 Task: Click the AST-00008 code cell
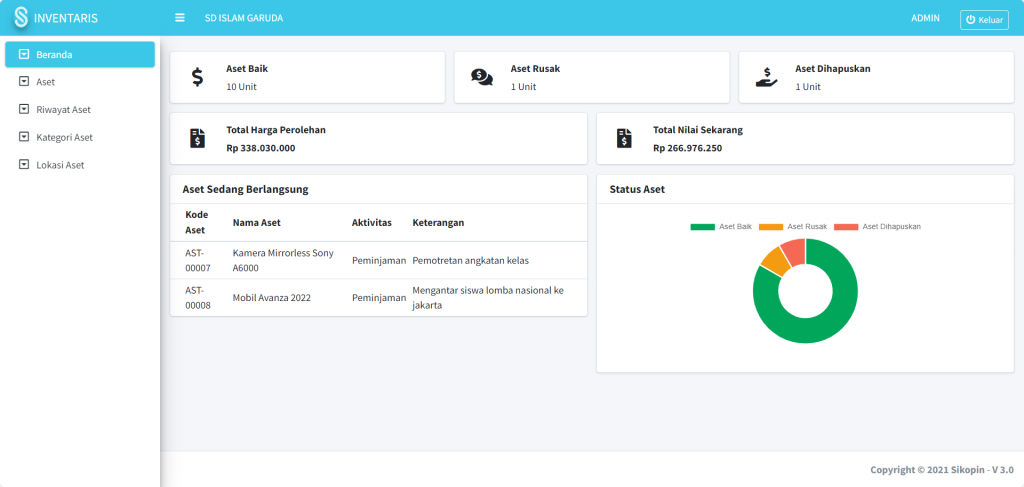(198, 298)
